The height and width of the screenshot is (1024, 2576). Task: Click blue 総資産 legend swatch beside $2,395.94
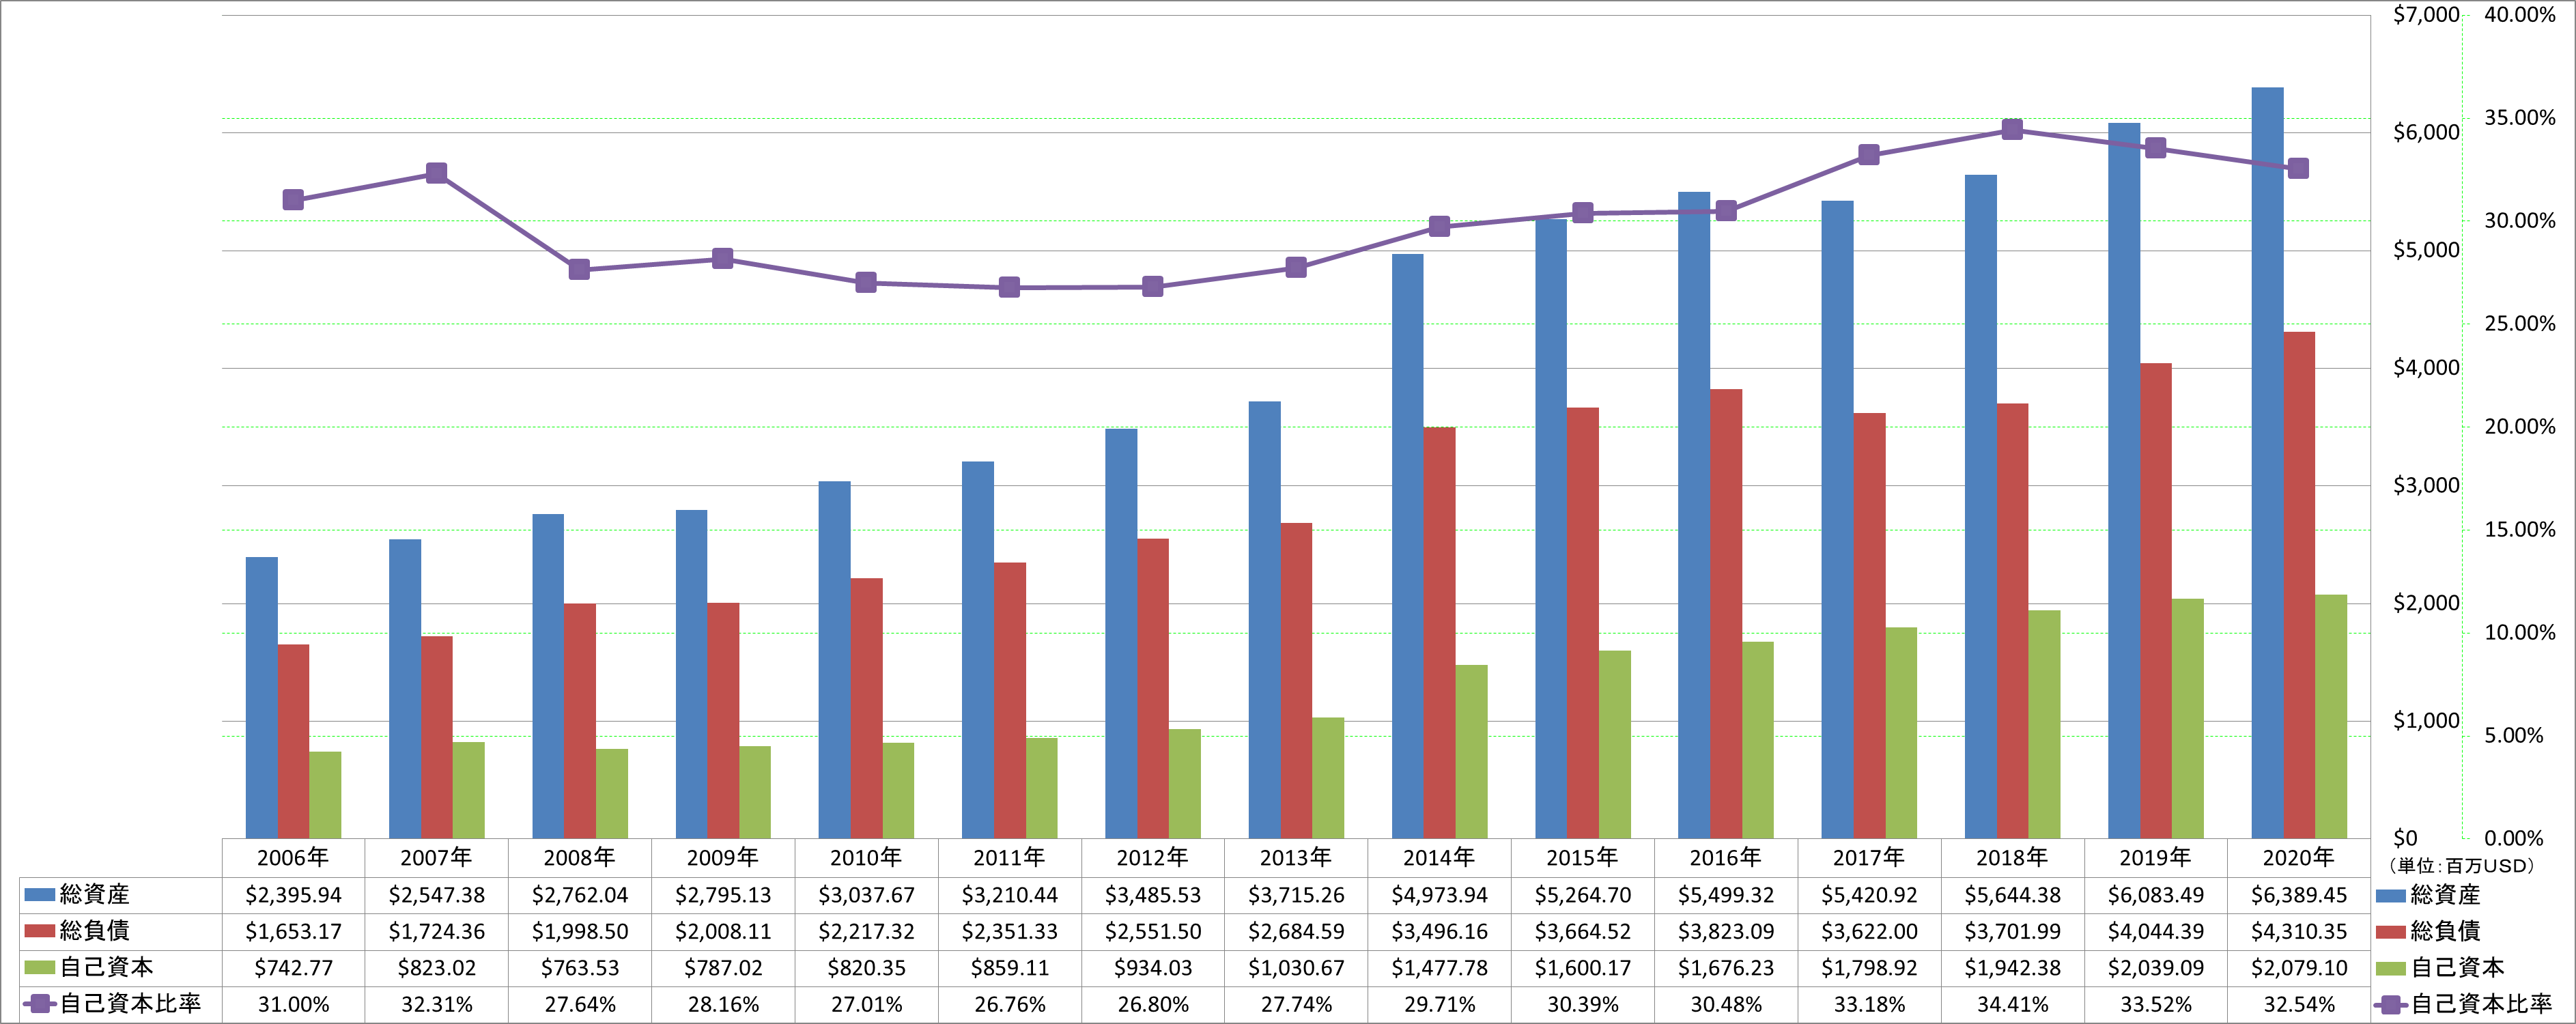click(x=39, y=894)
